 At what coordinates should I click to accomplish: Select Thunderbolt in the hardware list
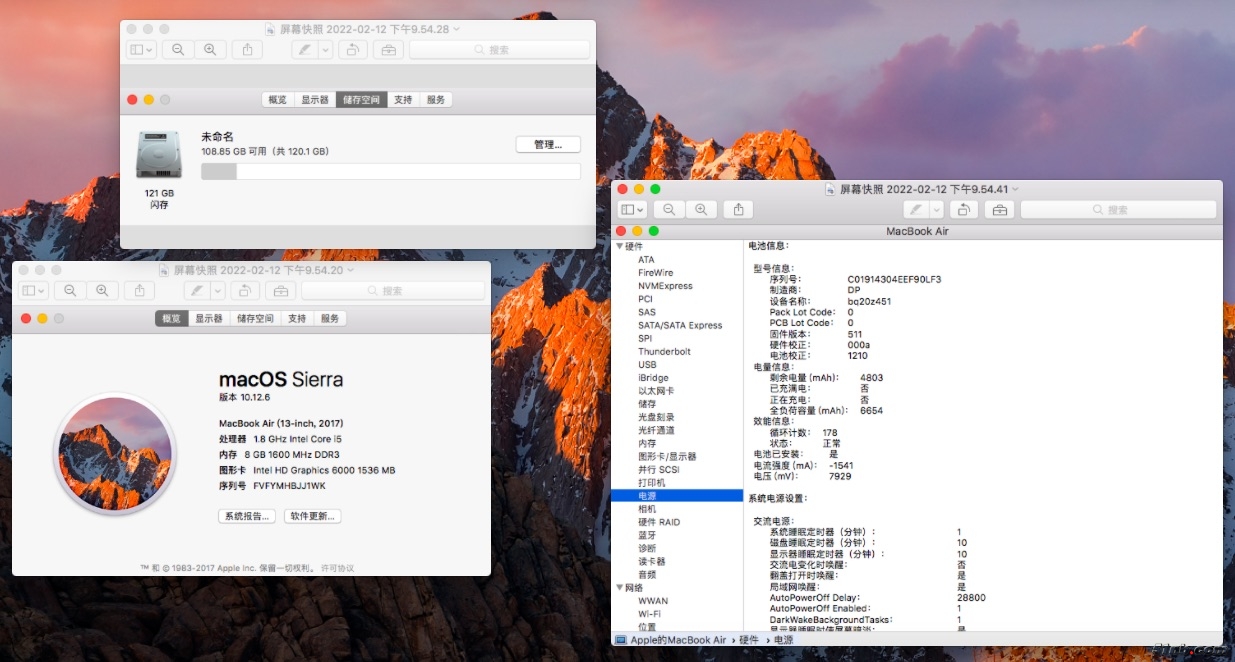coord(664,352)
